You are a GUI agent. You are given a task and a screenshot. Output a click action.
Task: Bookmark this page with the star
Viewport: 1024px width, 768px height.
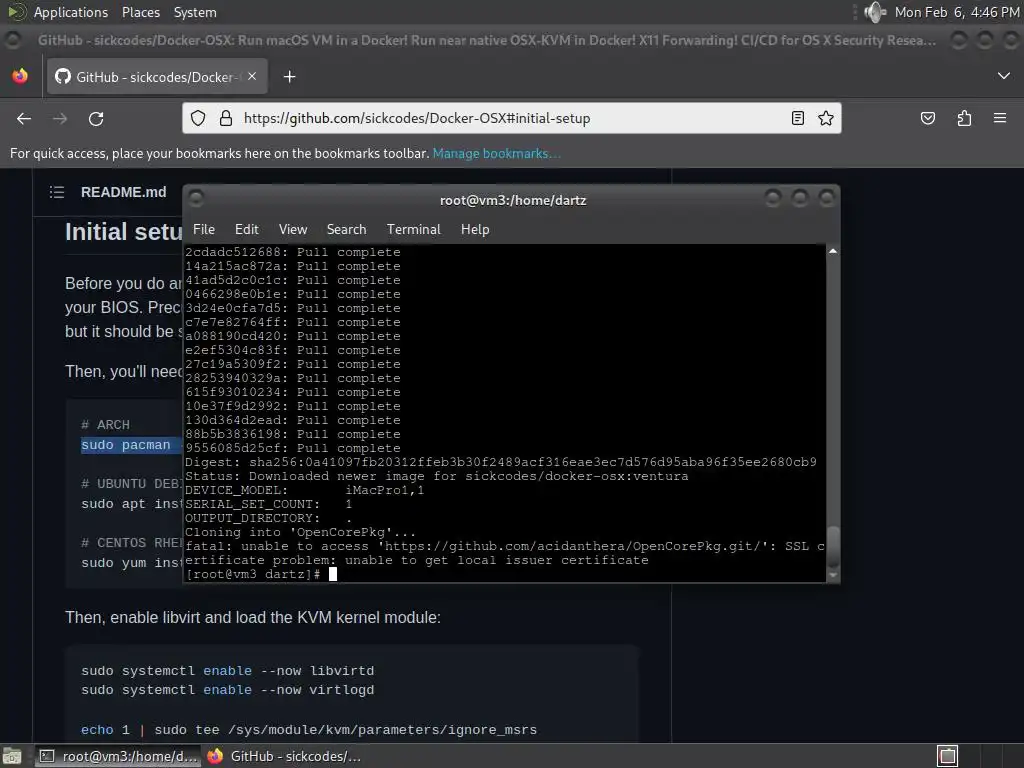click(825, 118)
